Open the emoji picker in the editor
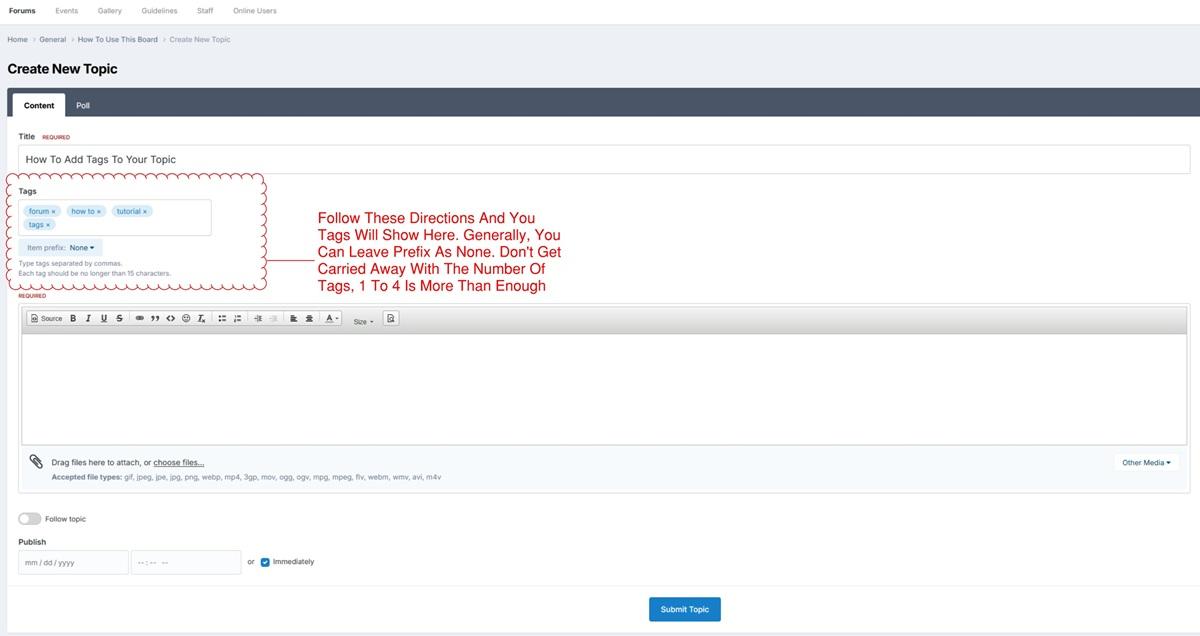 186,318
